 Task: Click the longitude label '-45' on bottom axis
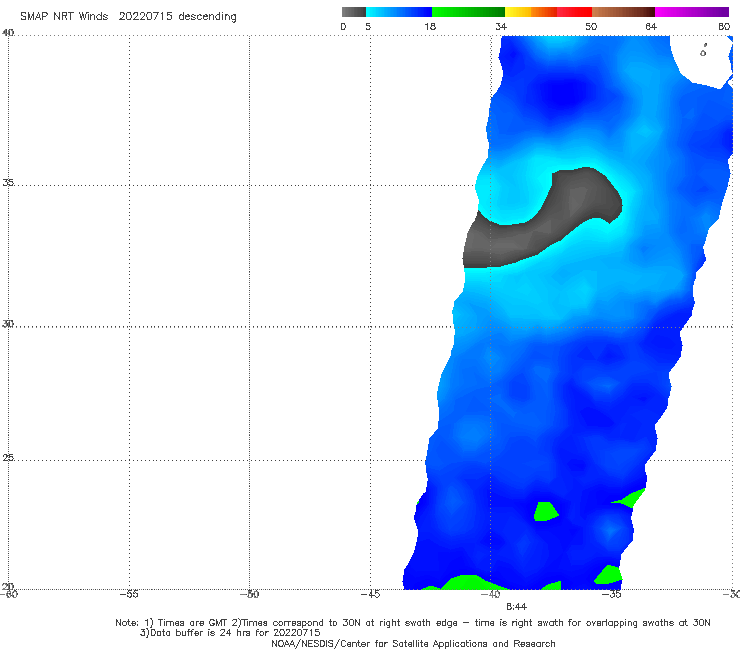tap(370, 594)
